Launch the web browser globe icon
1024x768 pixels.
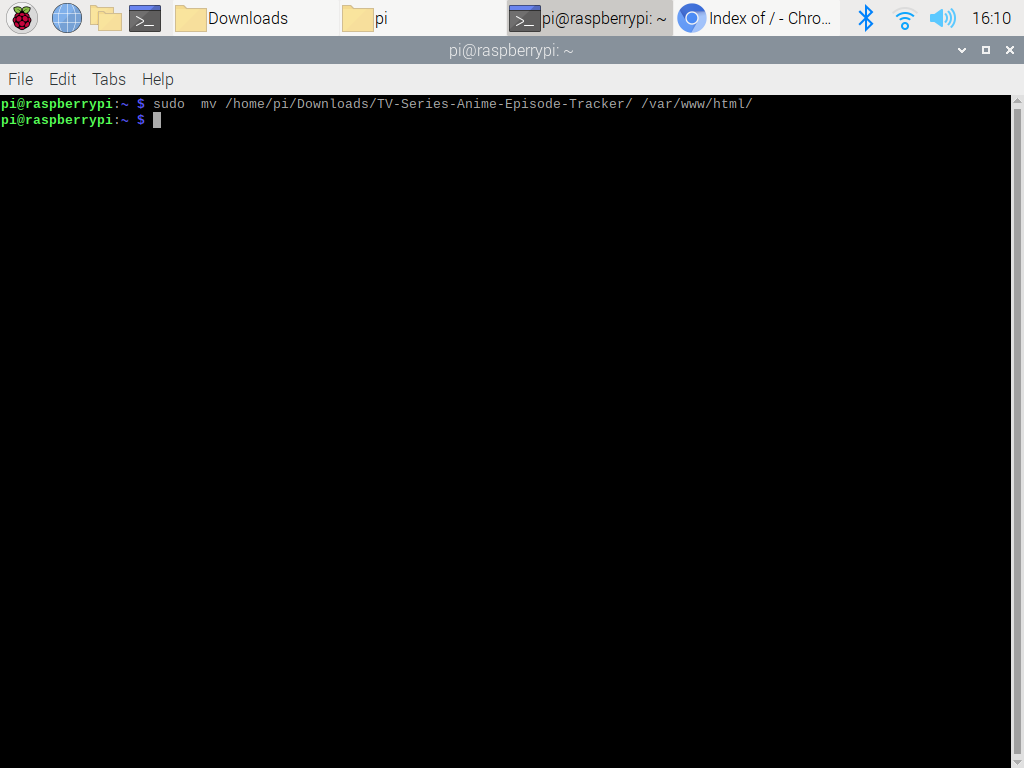click(67, 18)
